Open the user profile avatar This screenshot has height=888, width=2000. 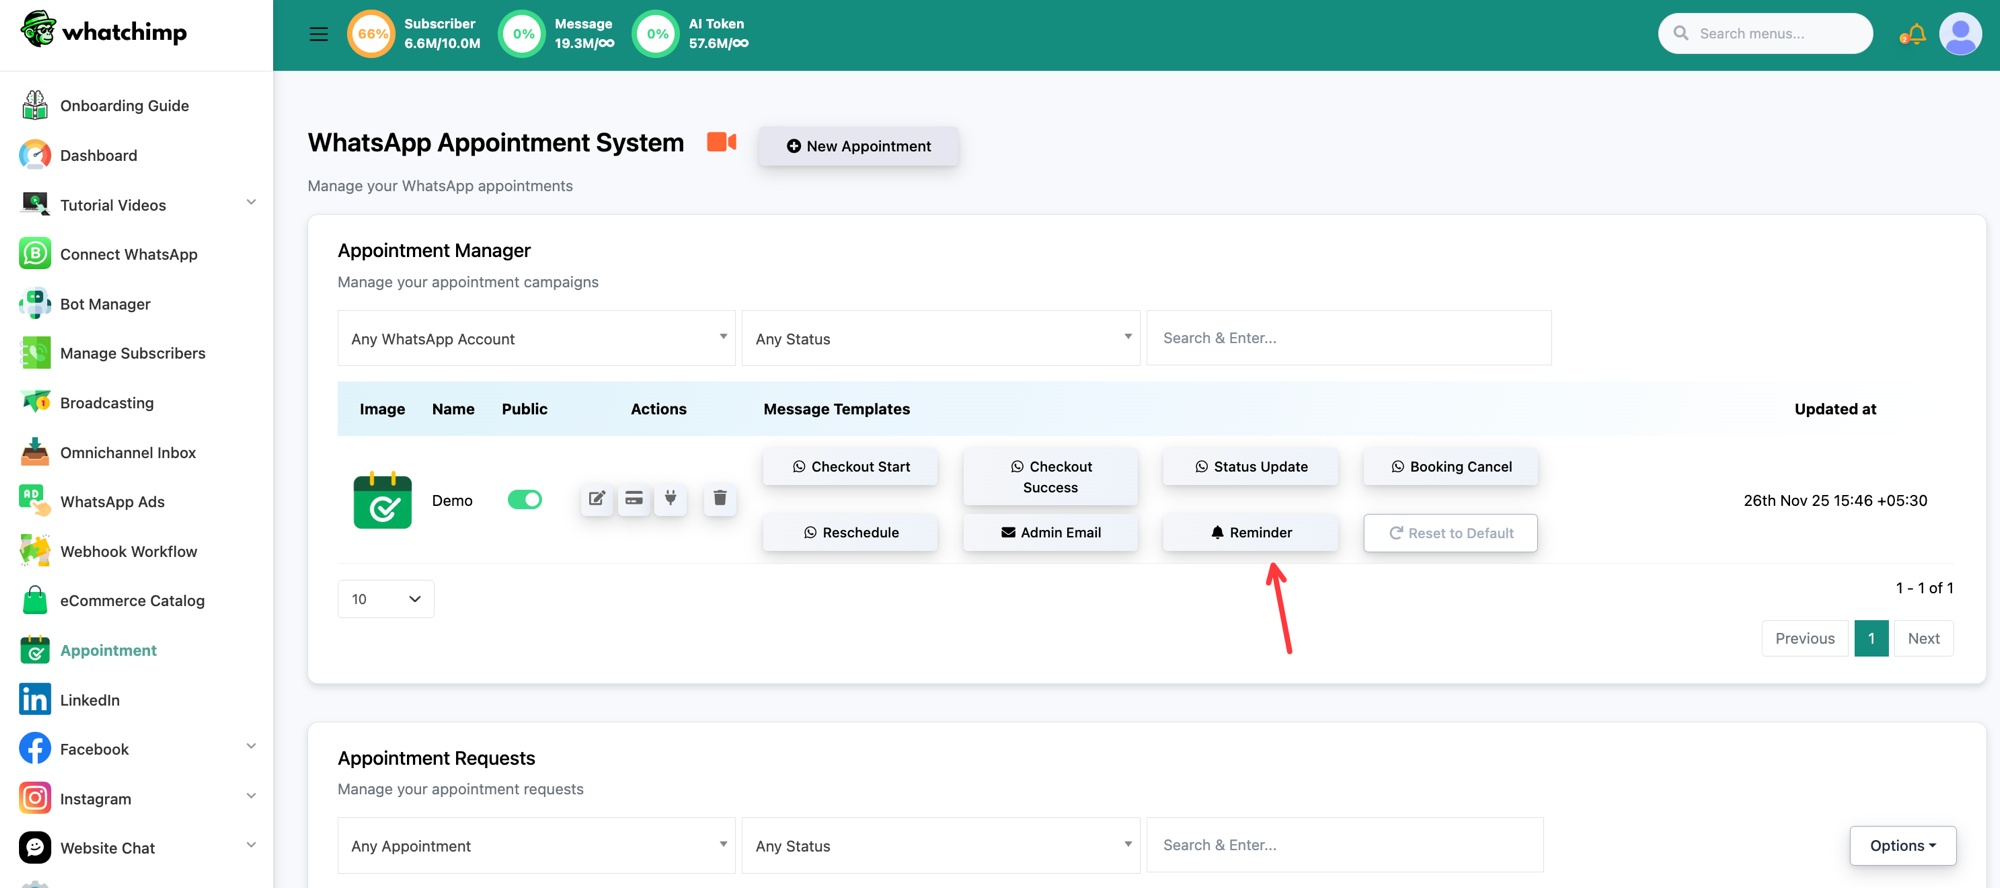[x=1960, y=34]
